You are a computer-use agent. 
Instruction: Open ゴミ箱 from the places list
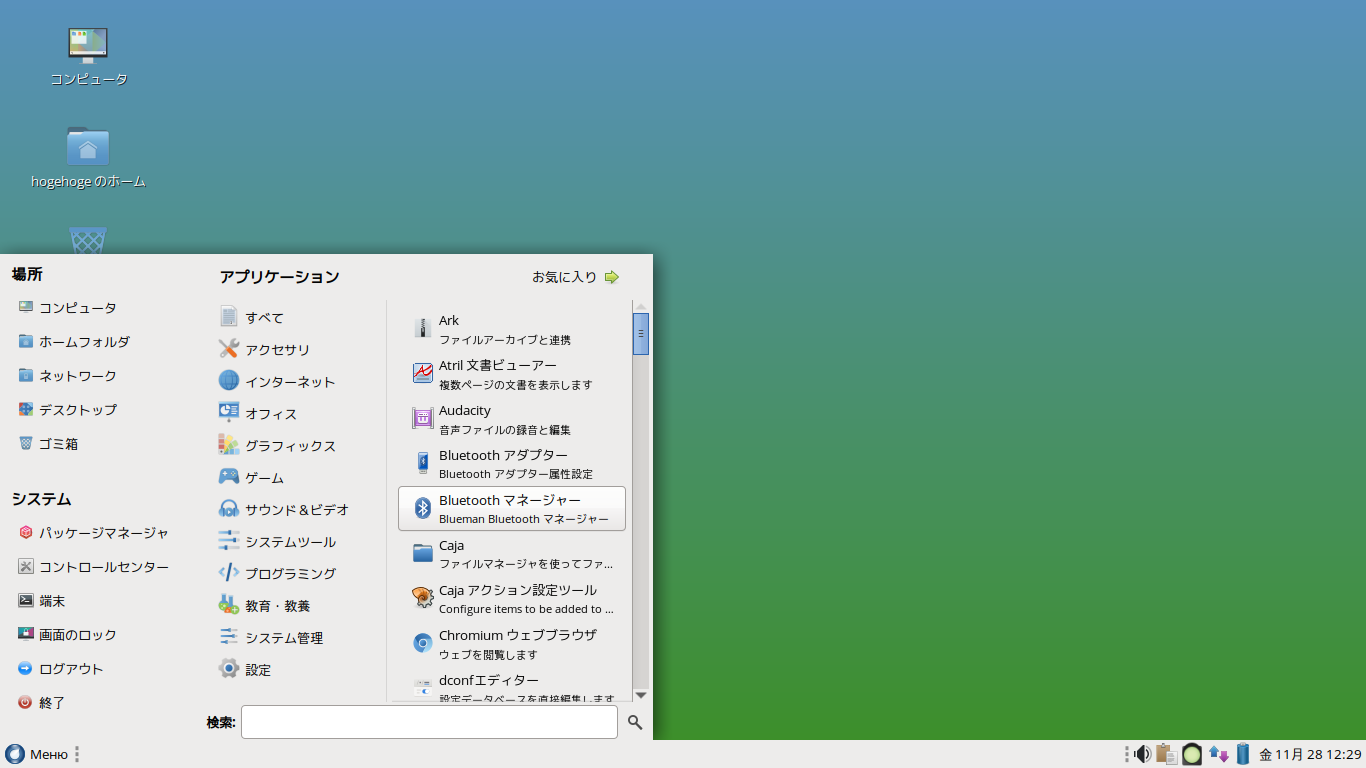point(48,444)
